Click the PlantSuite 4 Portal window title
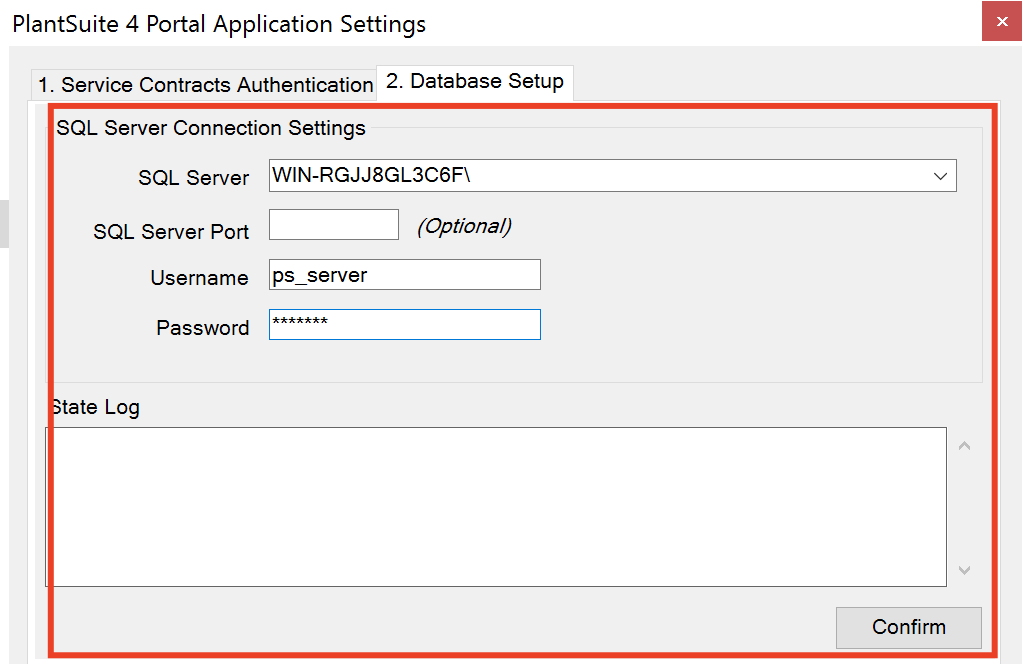Image resolution: width=1022 pixels, height=664 pixels. (x=219, y=23)
